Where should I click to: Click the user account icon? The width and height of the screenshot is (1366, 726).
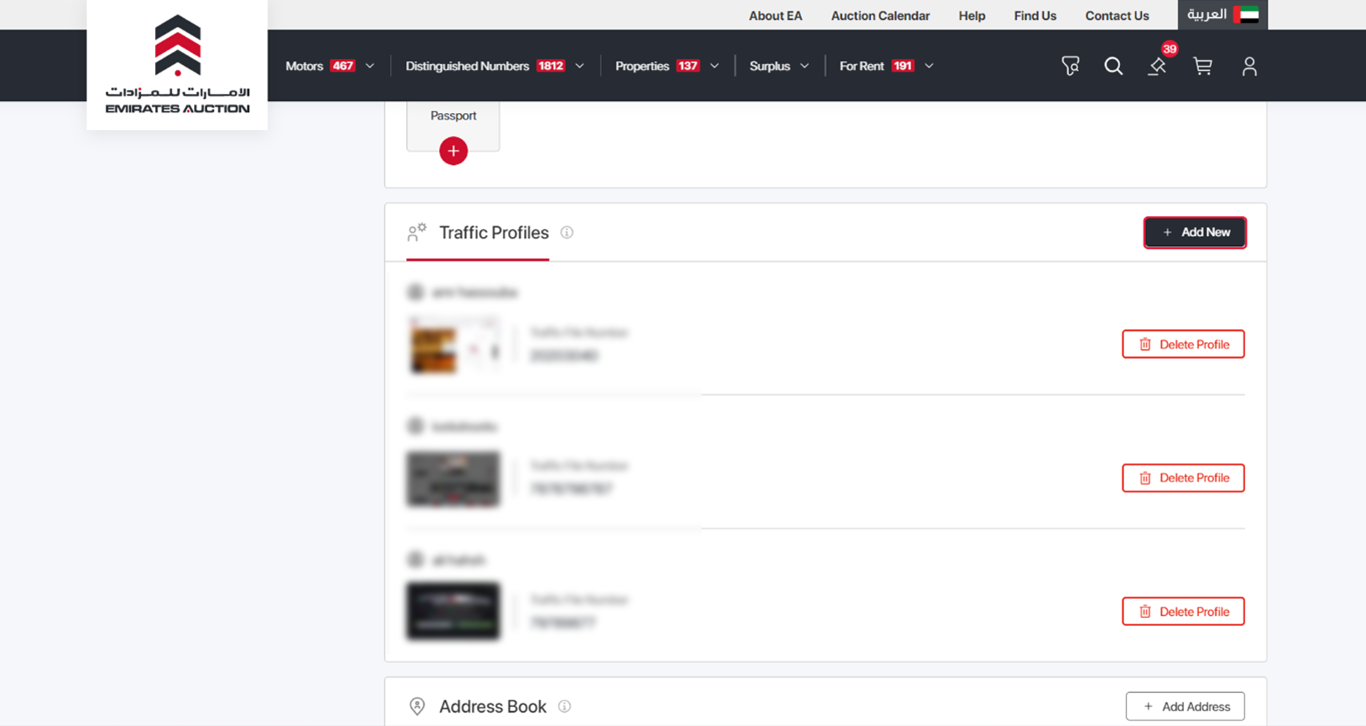(x=1249, y=66)
